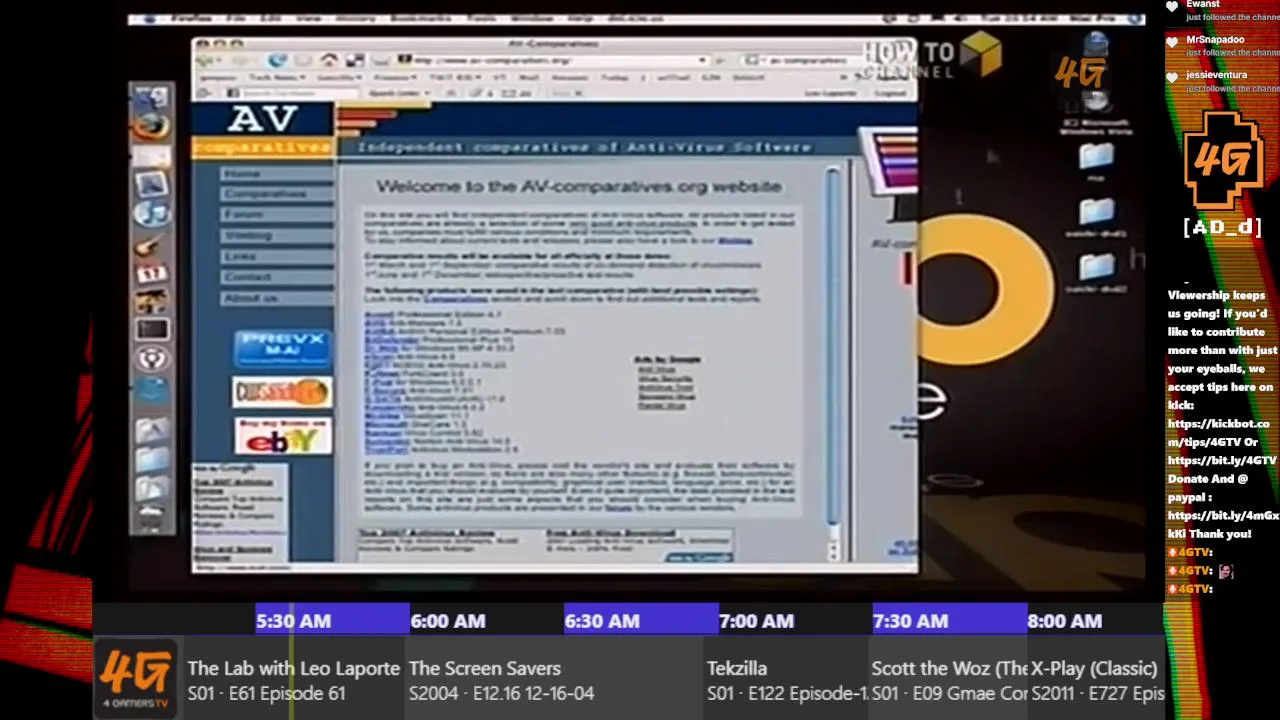Click the Home link on AV-Comparatives
The height and width of the screenshot is (720, 1280).
(277, 173)
